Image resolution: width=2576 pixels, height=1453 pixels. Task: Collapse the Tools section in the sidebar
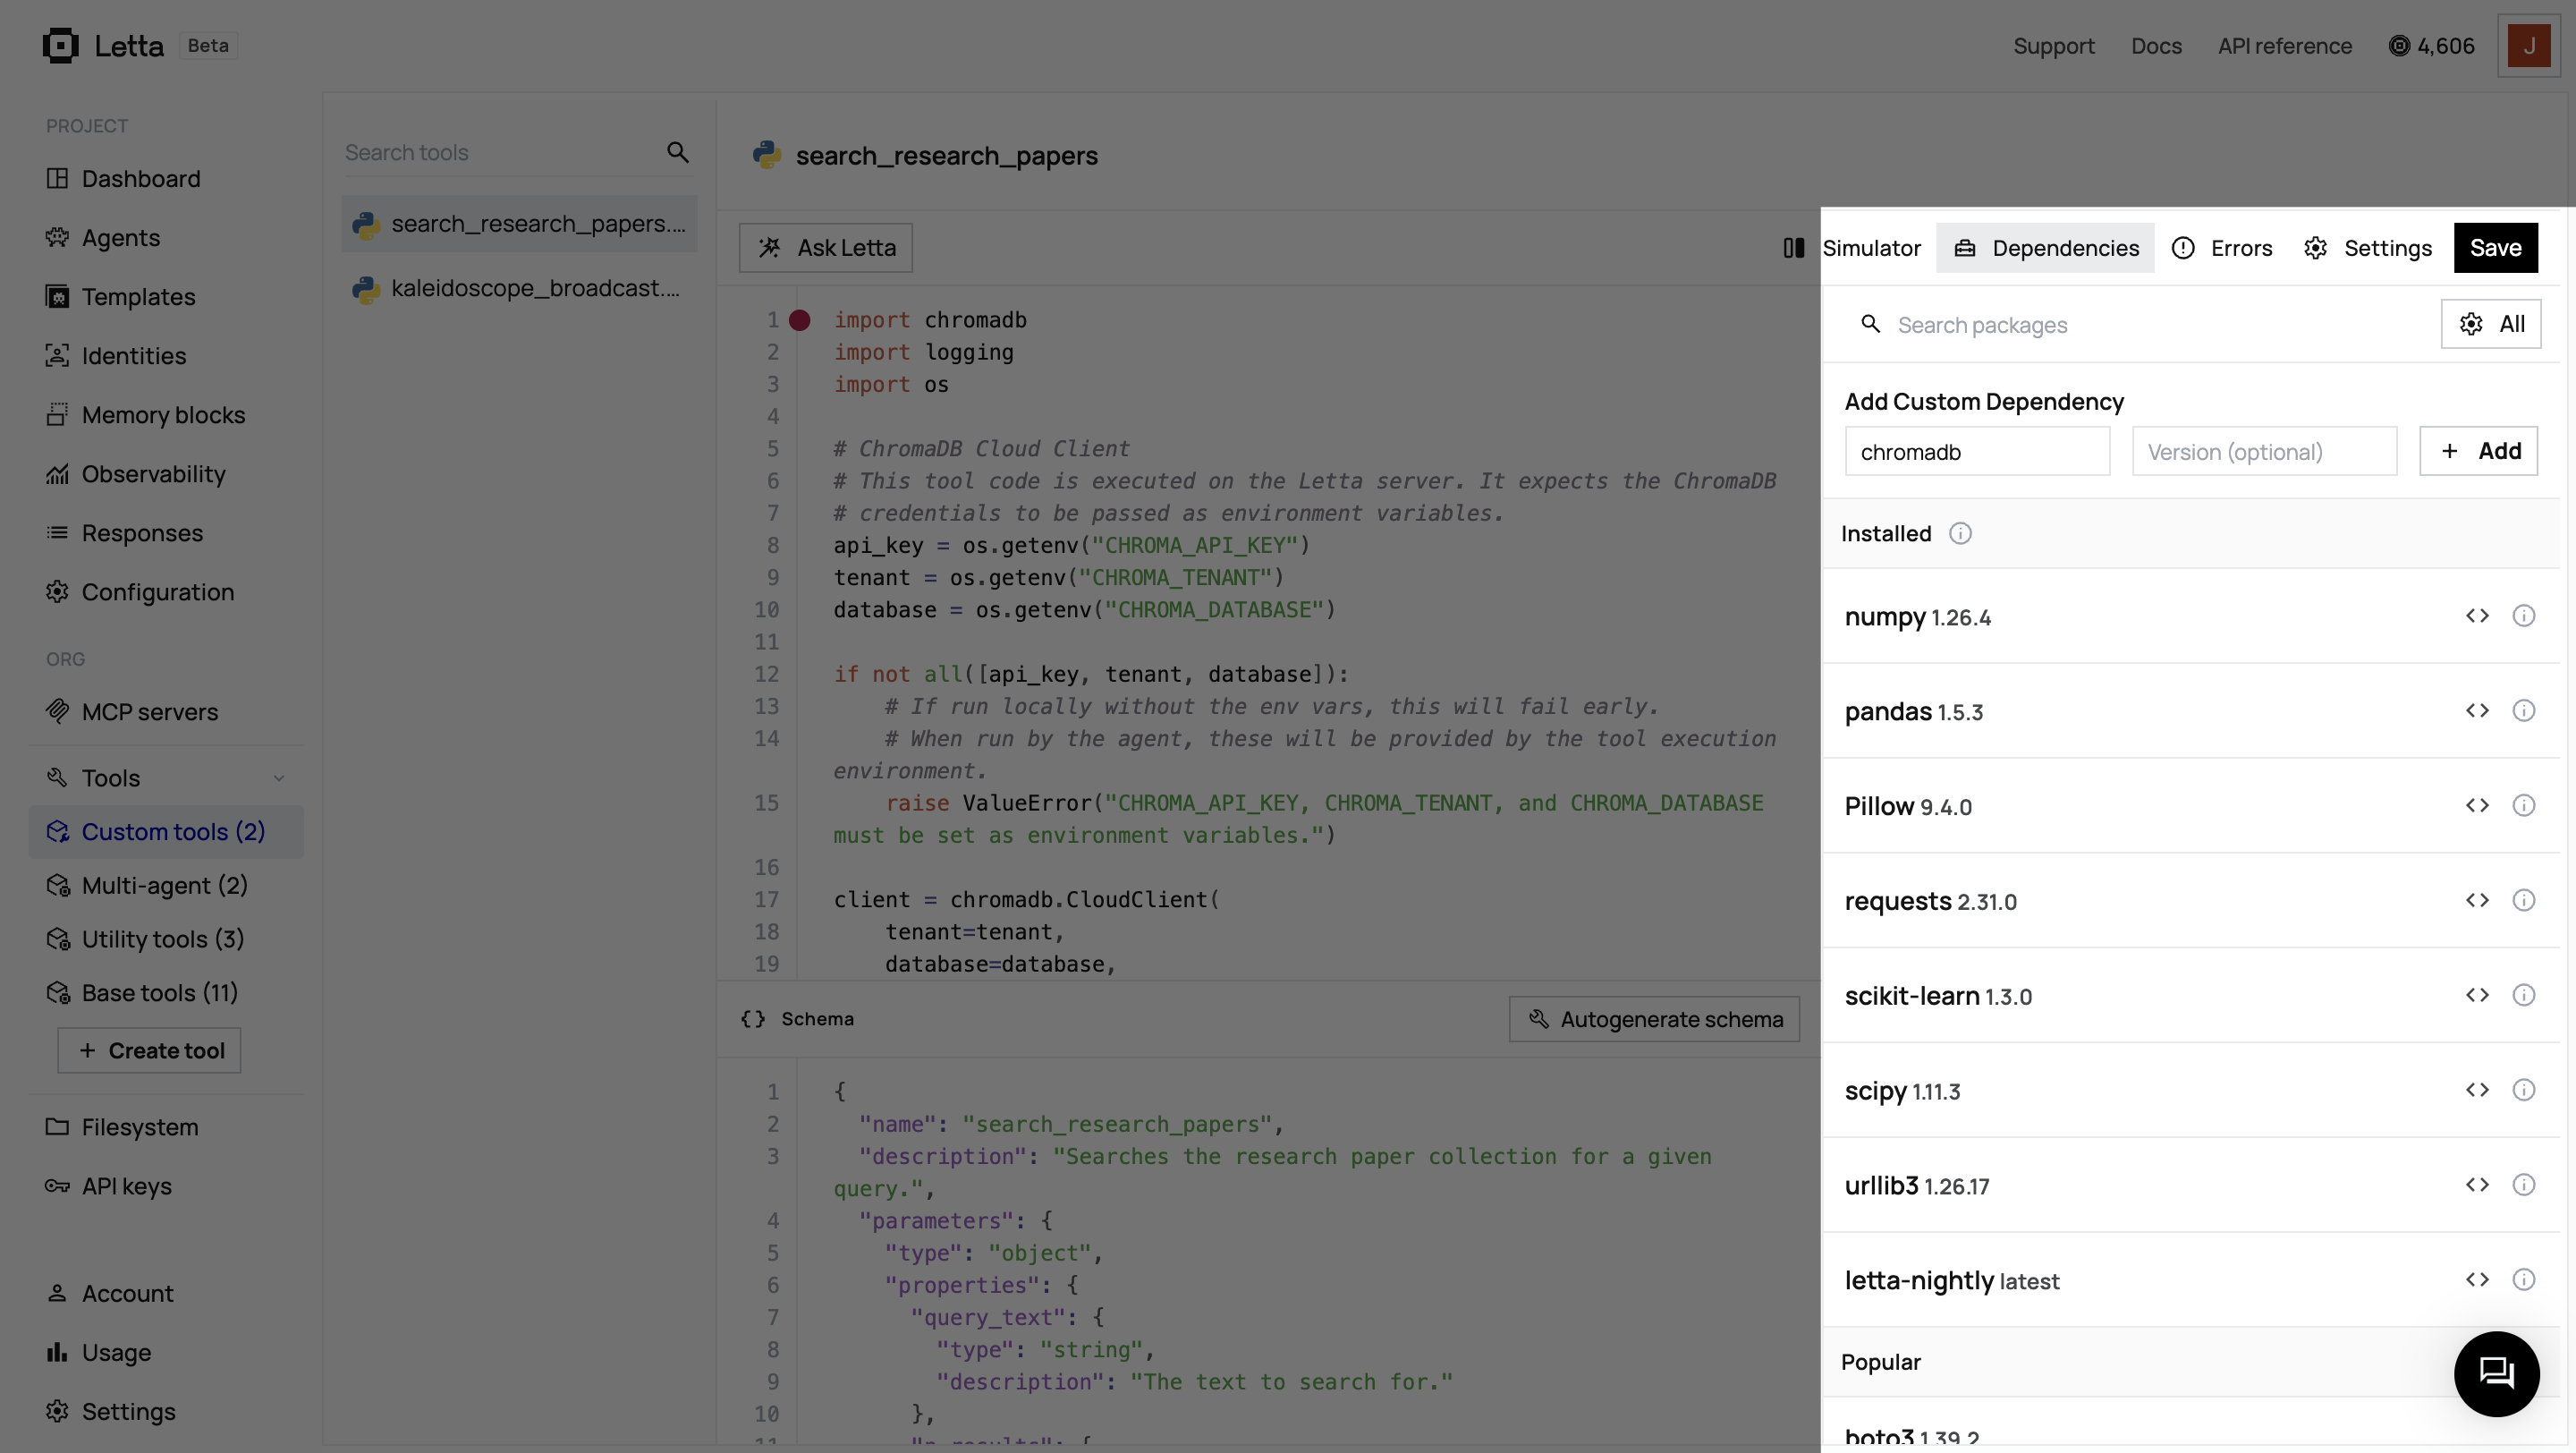279,777
